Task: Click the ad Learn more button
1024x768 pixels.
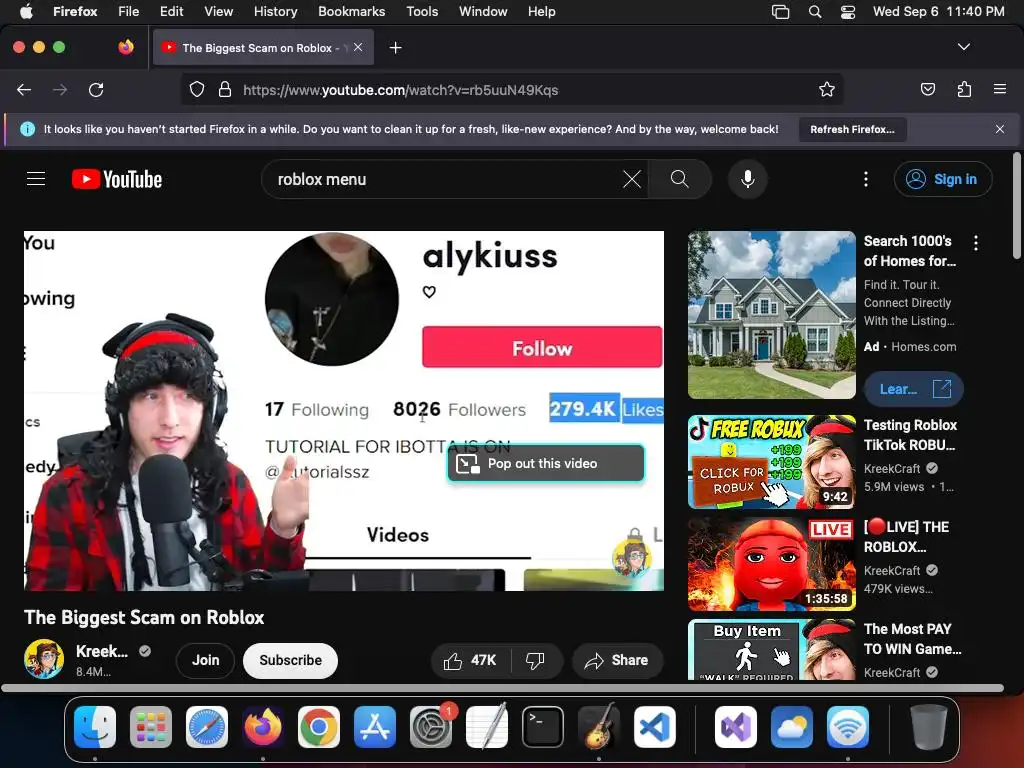Action: click(x=913, y=389)
